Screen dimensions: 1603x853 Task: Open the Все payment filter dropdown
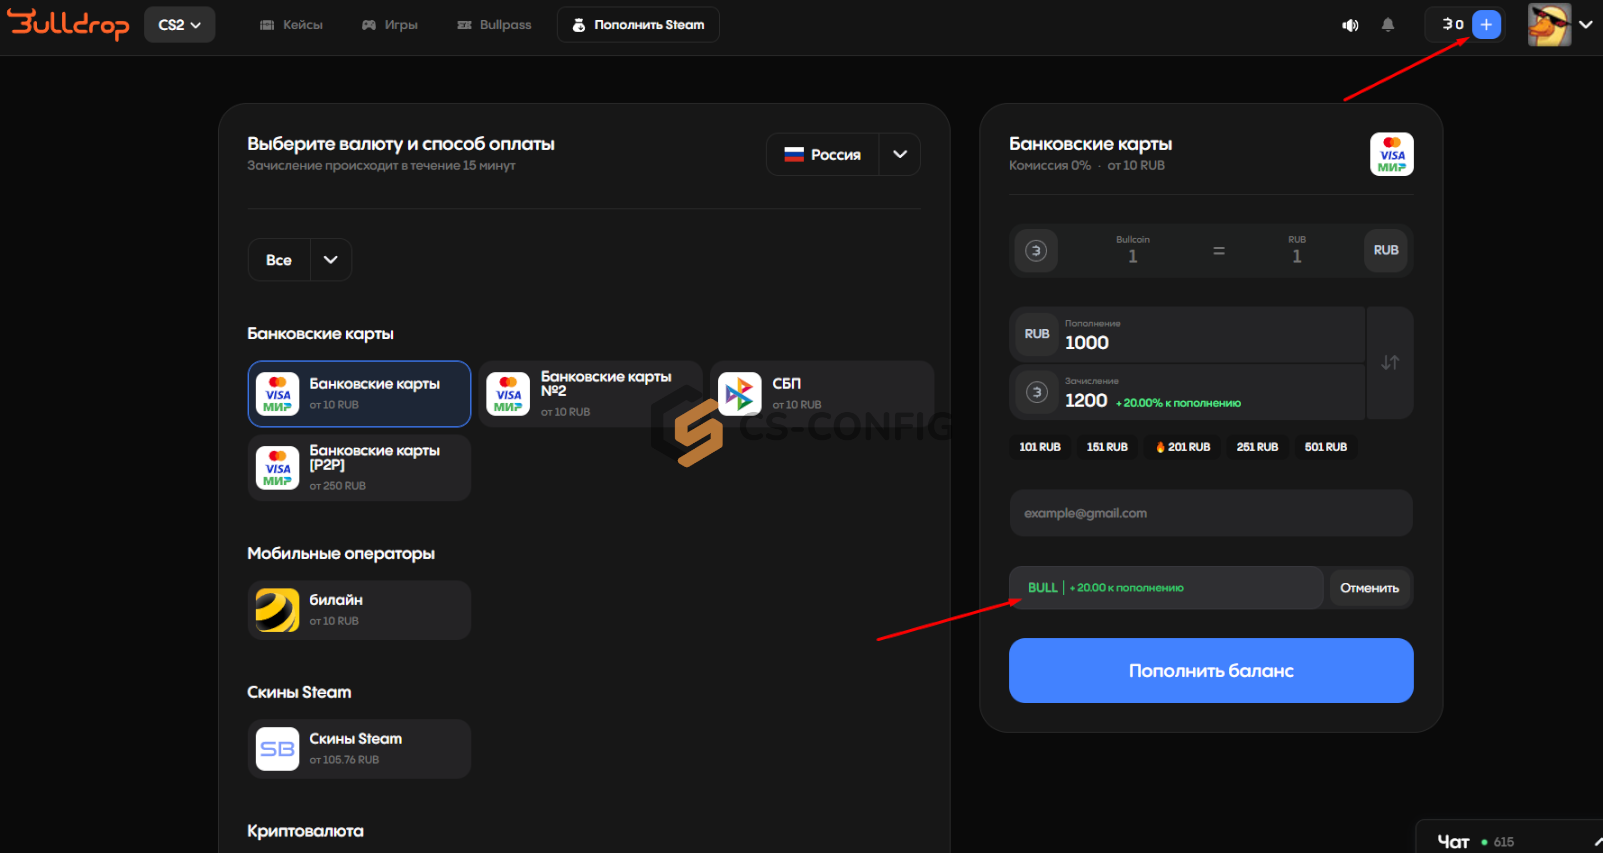[300, 260]
